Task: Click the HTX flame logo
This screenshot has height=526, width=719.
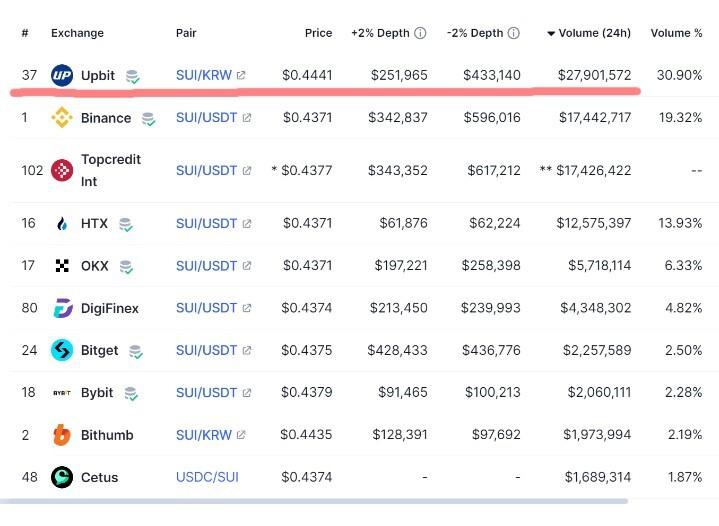Action: click(x=62, y=224)
